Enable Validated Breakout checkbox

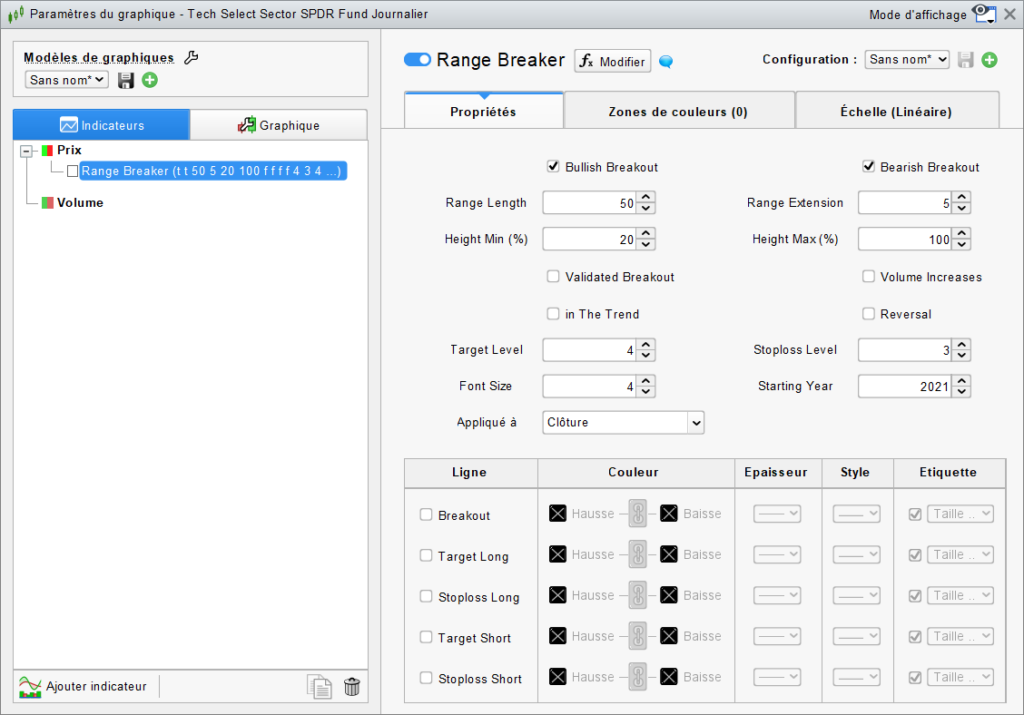pyautogui.click(x=553, y=276)
